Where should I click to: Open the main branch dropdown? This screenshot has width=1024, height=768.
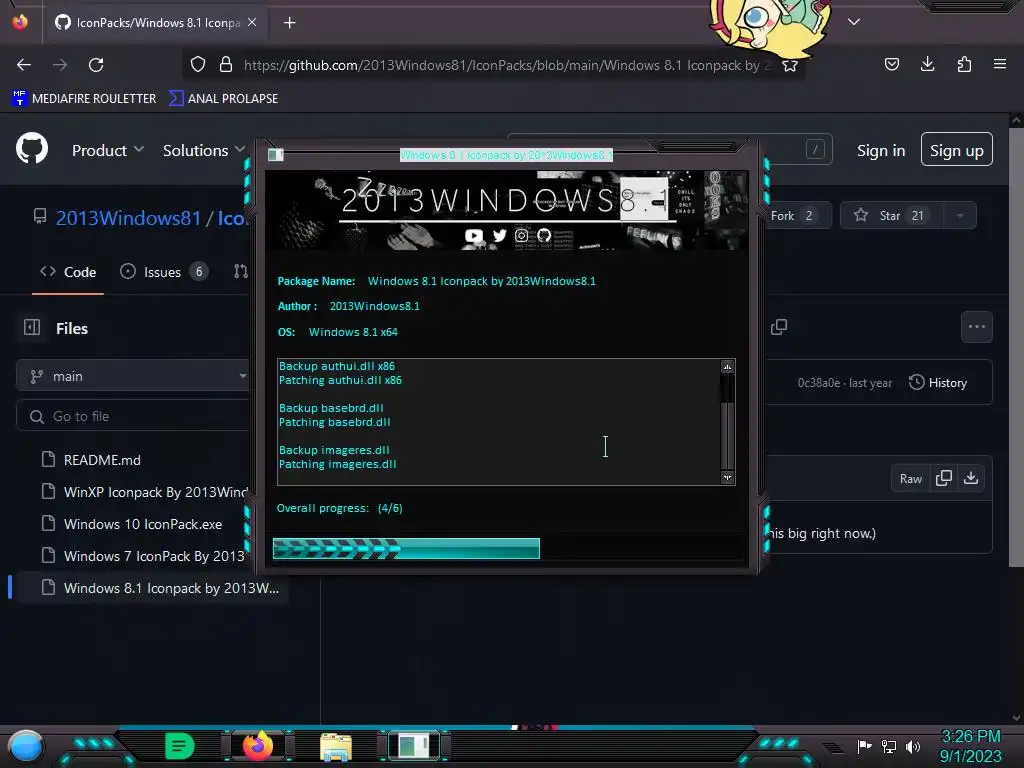[134, 376]
